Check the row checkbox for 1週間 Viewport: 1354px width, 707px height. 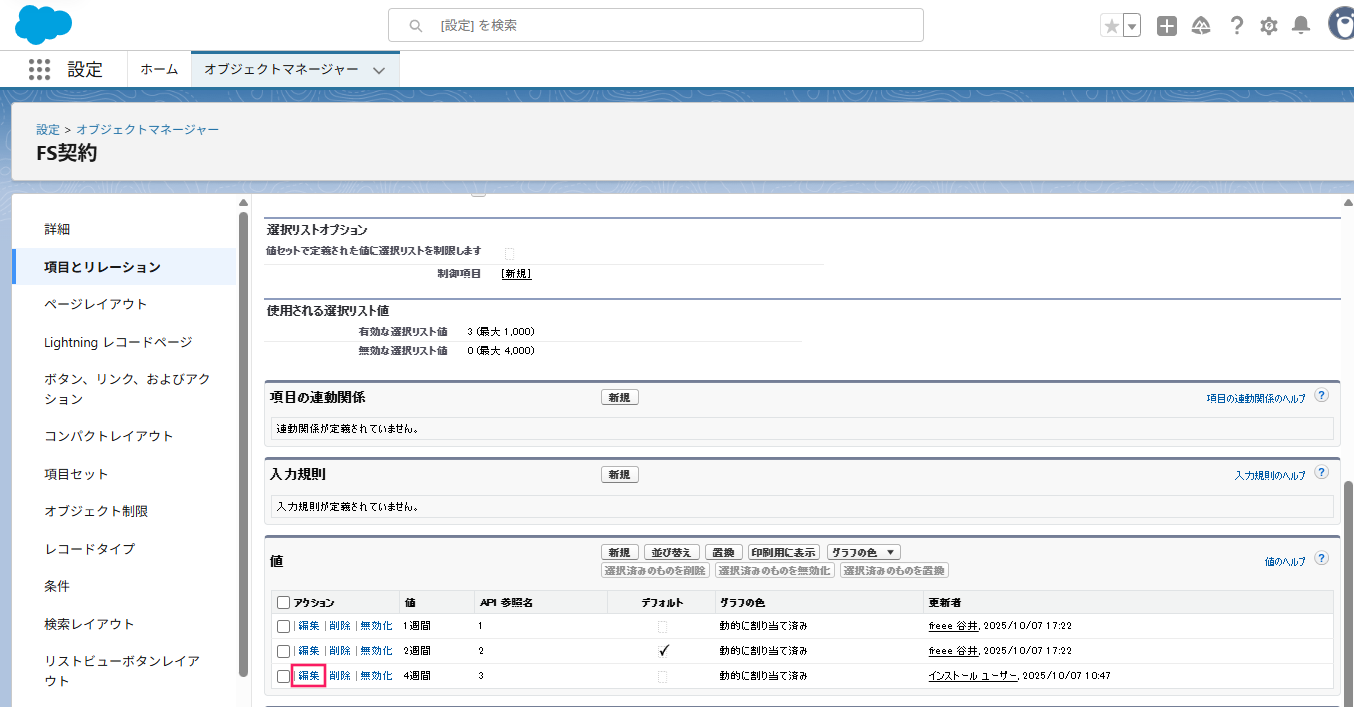(284, 626)
